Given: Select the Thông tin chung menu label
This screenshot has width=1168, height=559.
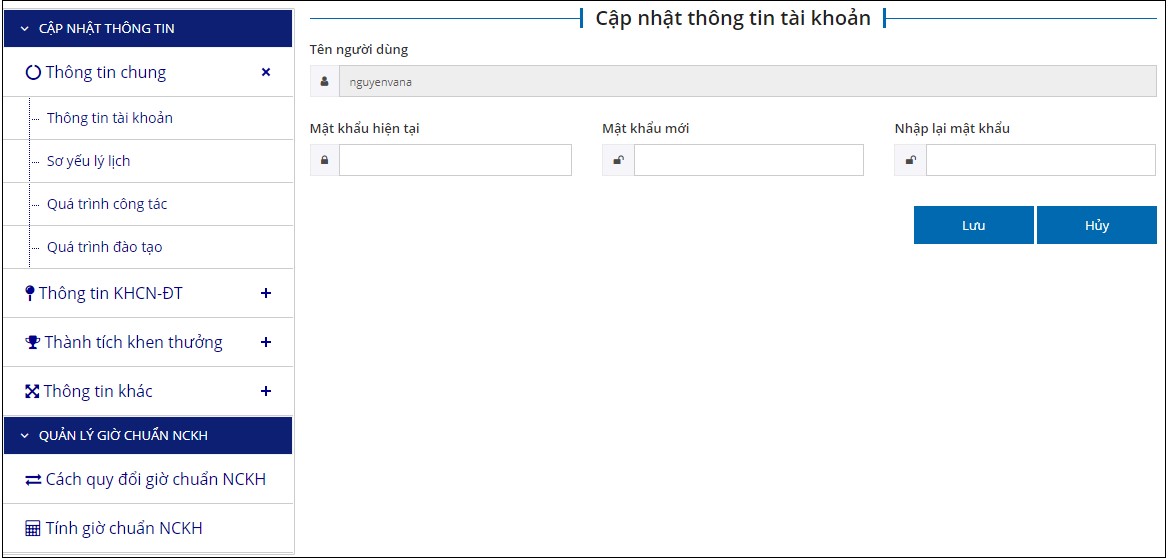Looking at the screenshot, I should [106, 72].
